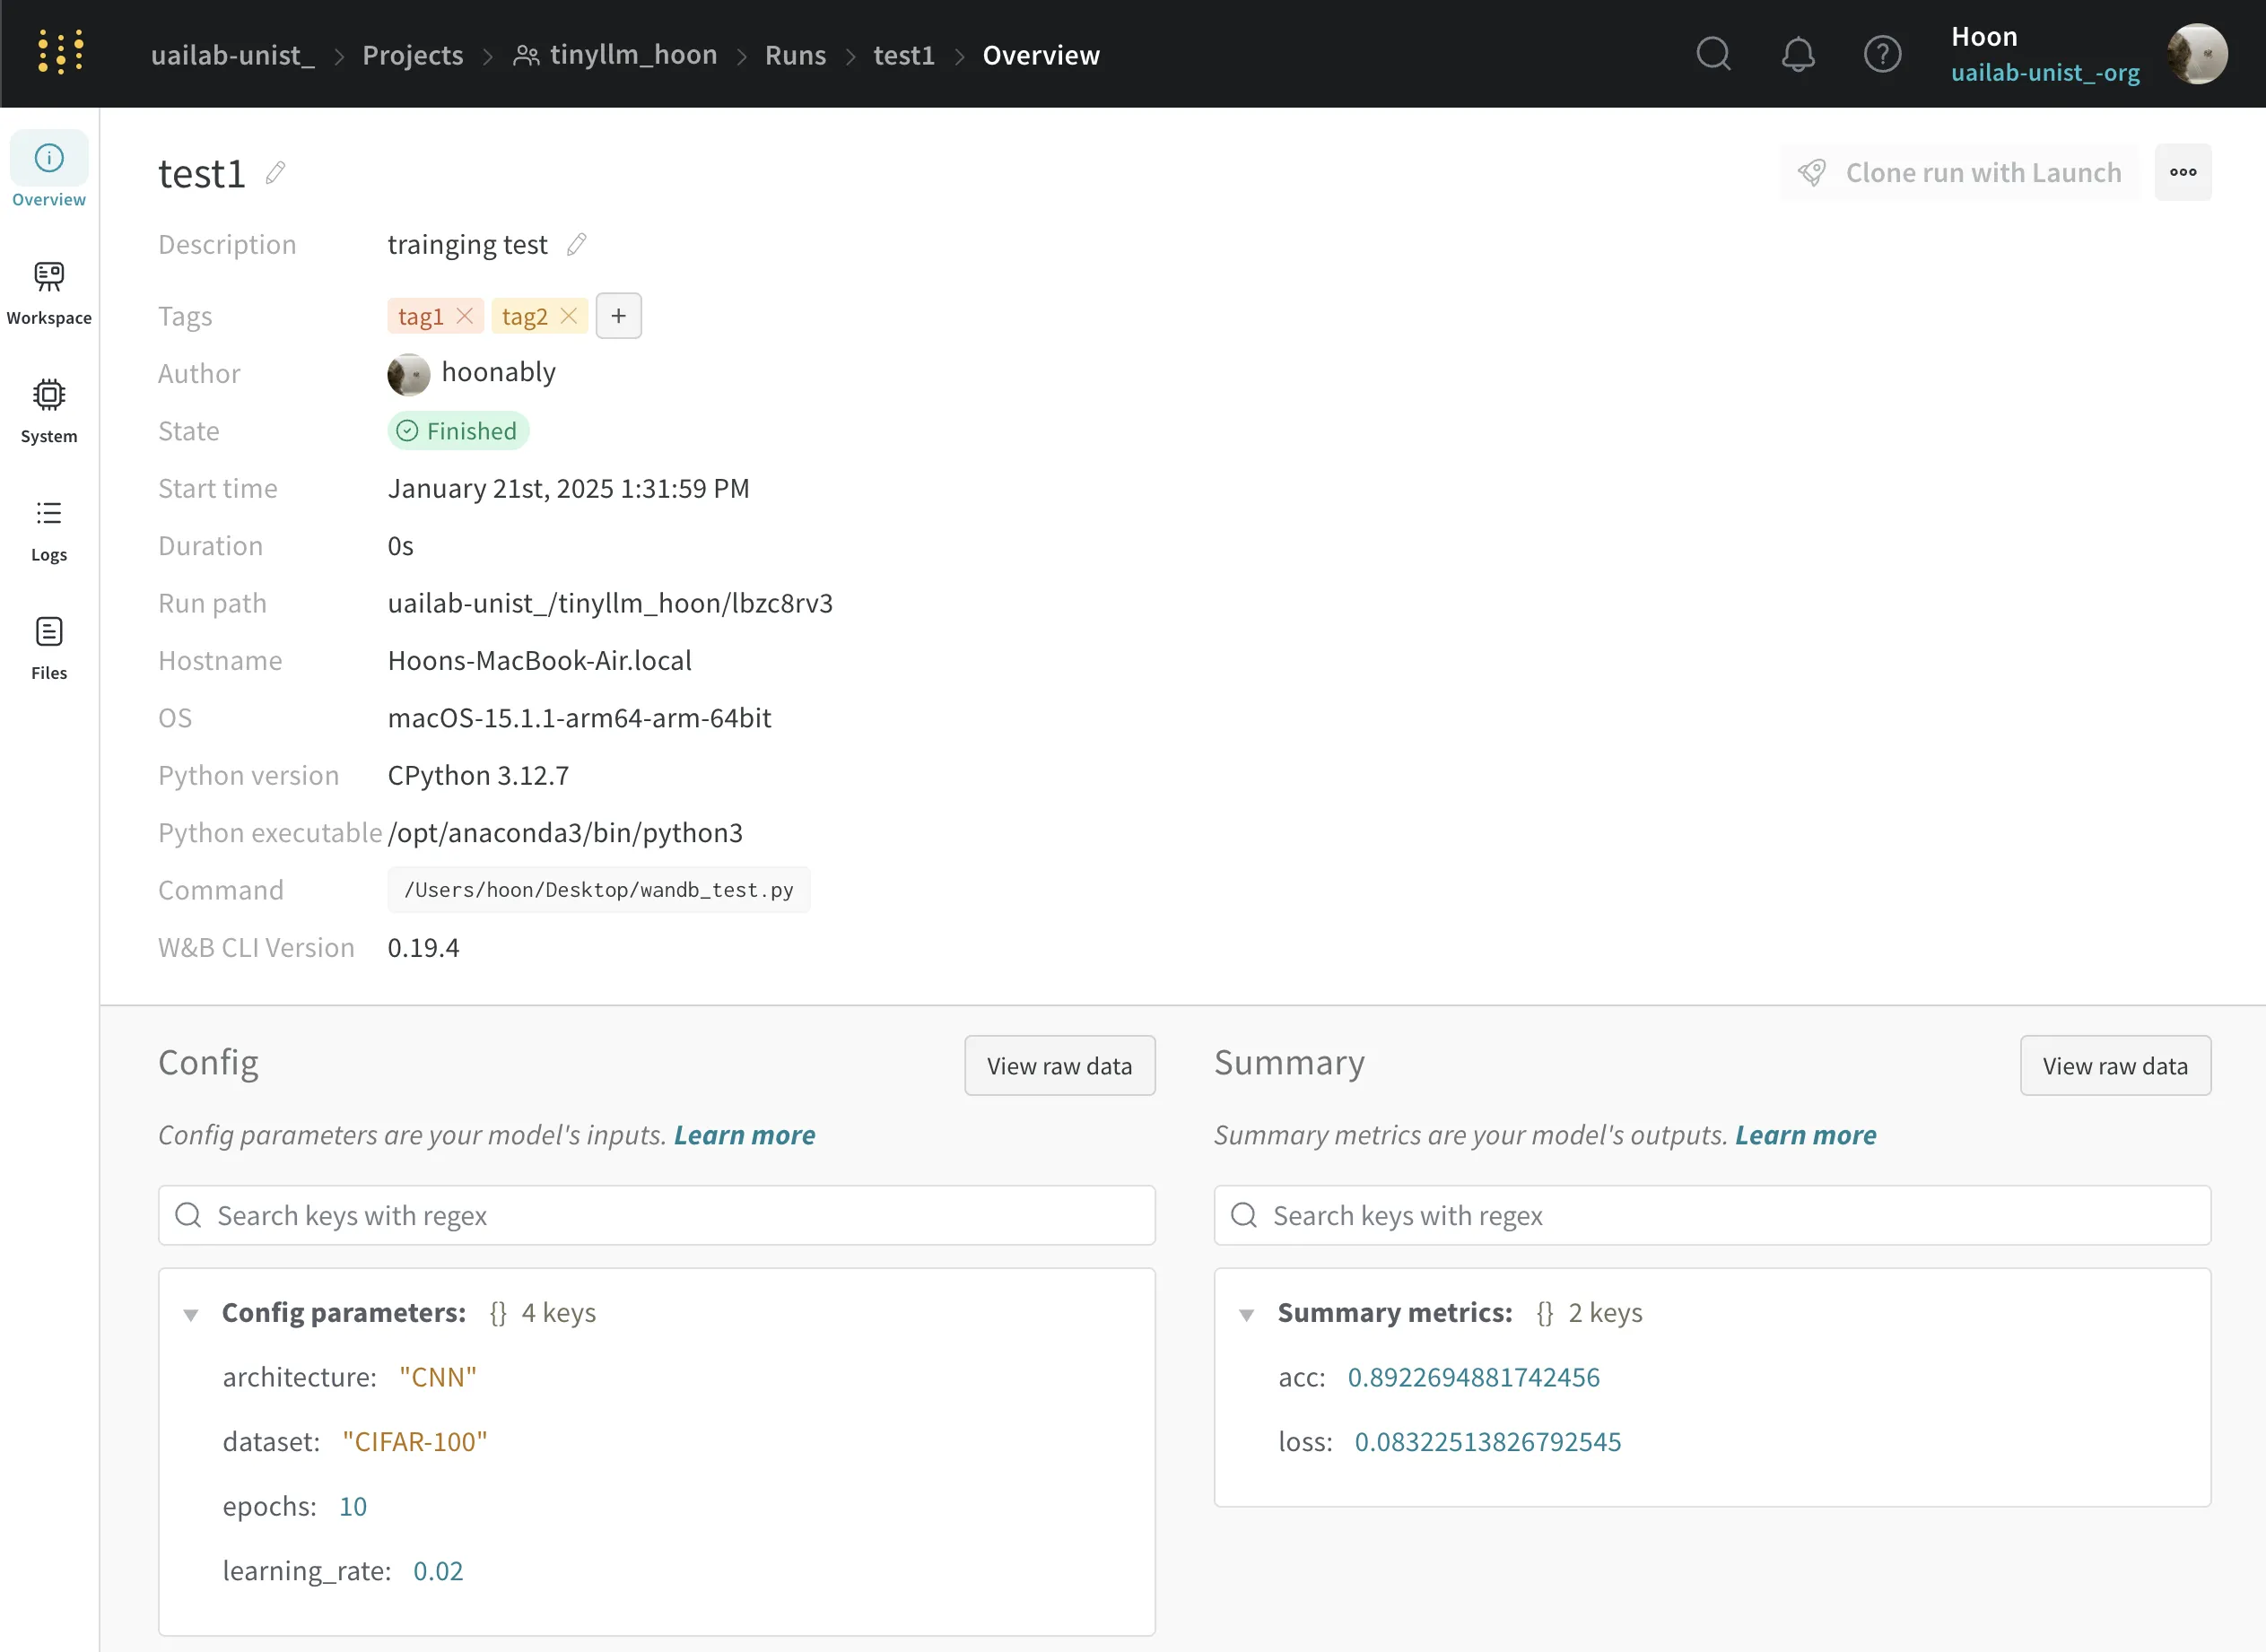Go to Files sidebar tab
Viewport: 2266px width, 1652px height.
coord(49,647)
